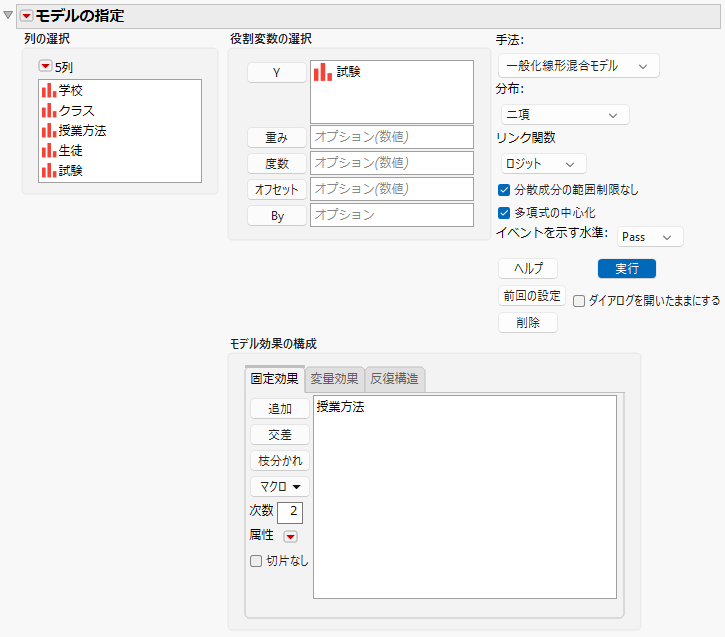725x637 pixels.
Task: Click the nominal icon beside 授業方法 in the column list
Action: coord(49,130)
